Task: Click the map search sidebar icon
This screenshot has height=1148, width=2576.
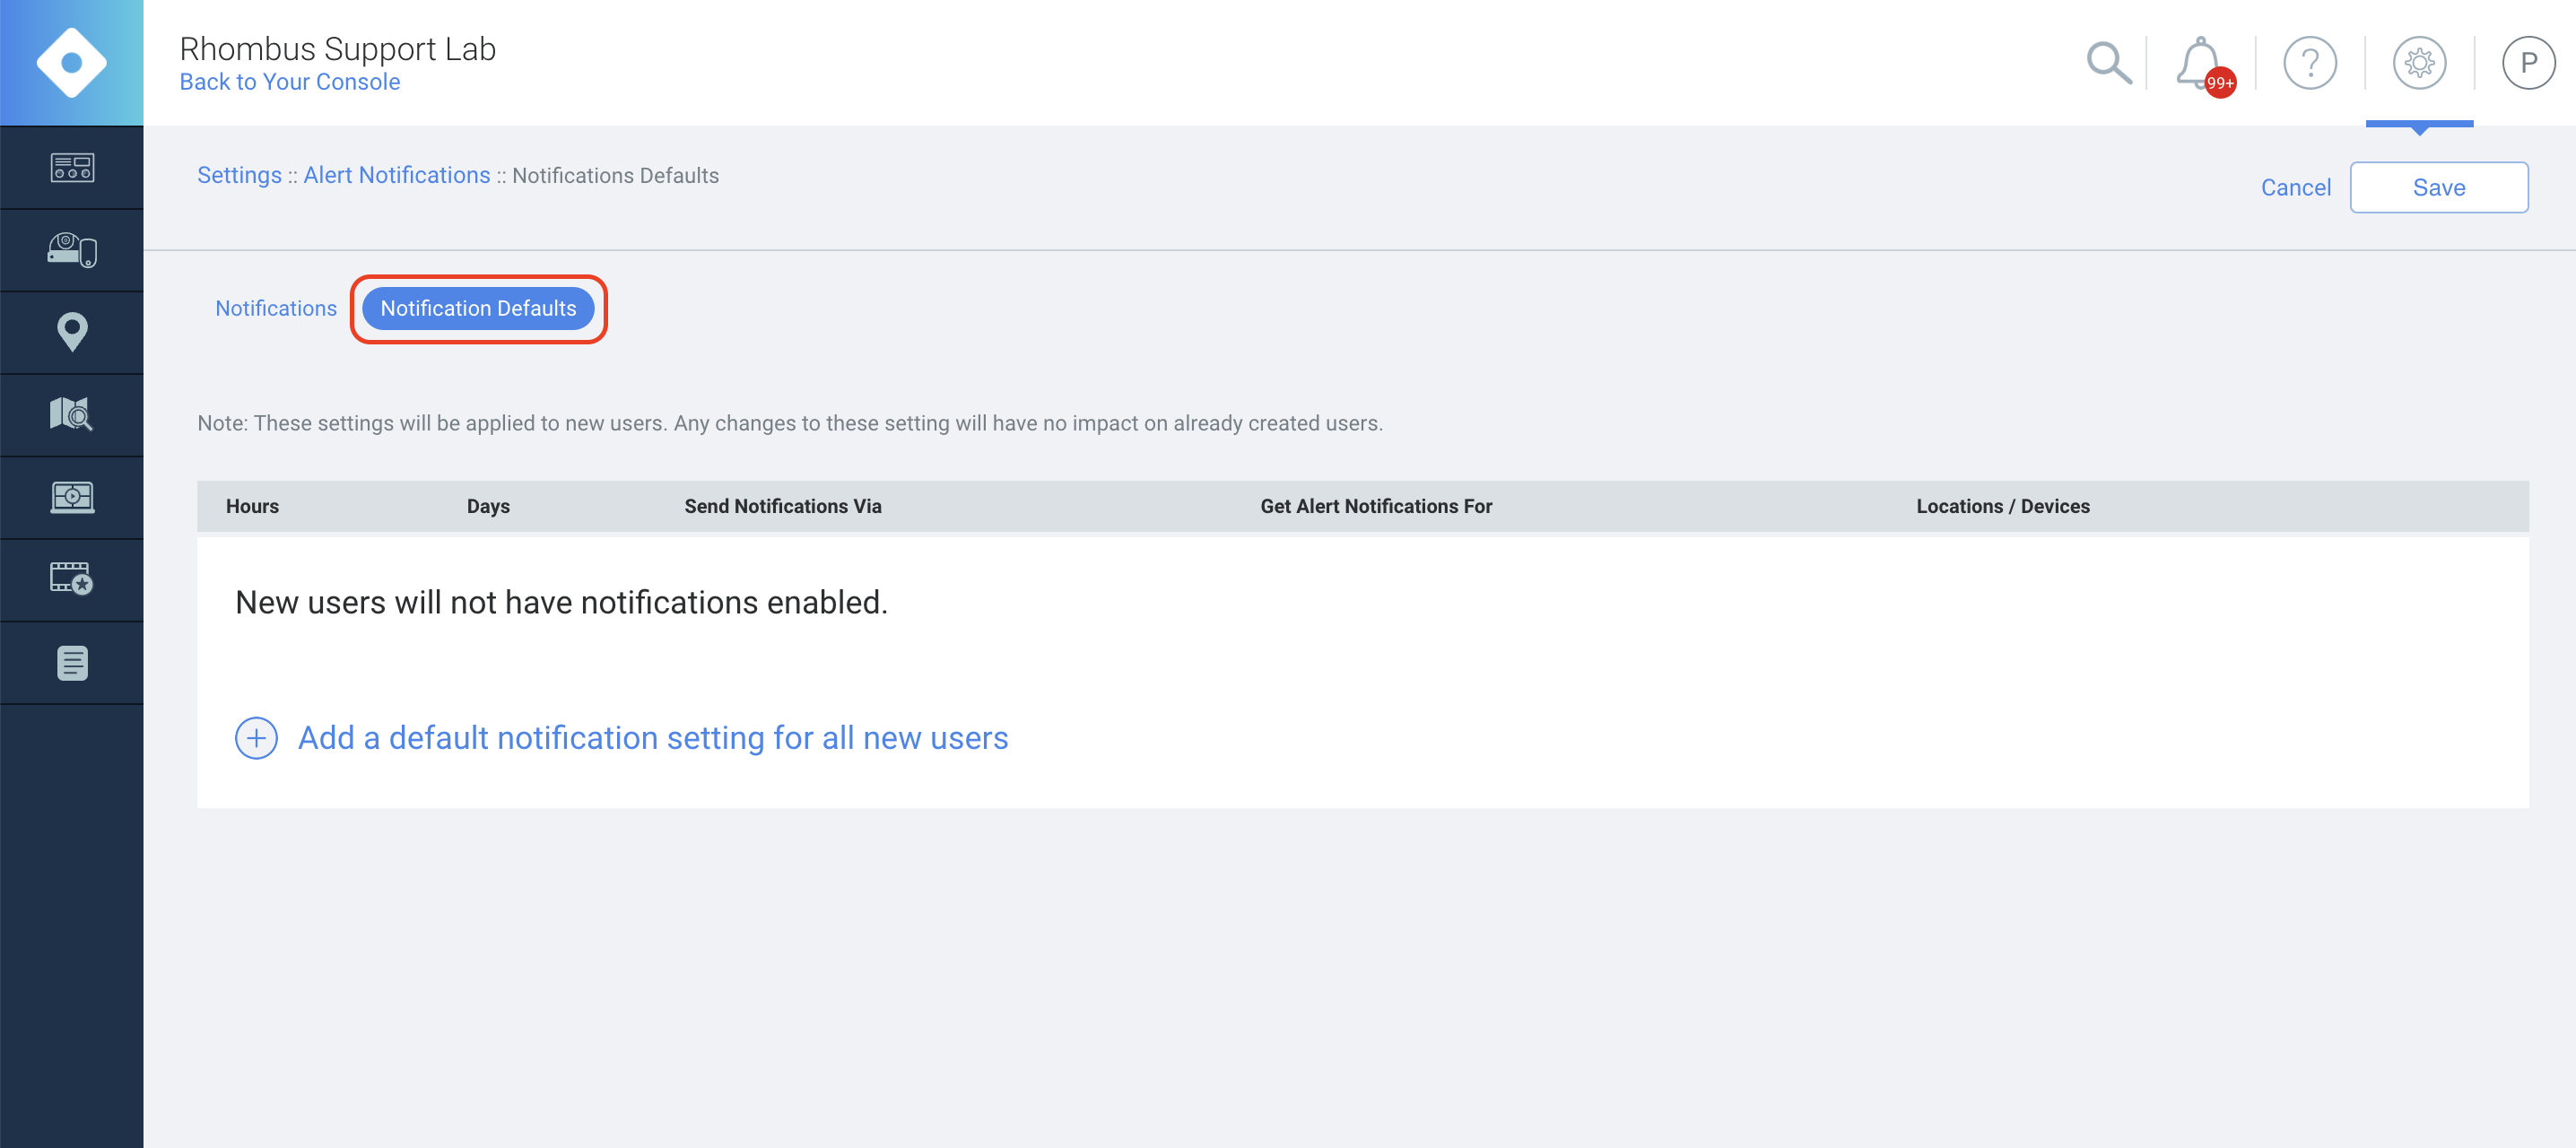Action: tap(72, 413)
